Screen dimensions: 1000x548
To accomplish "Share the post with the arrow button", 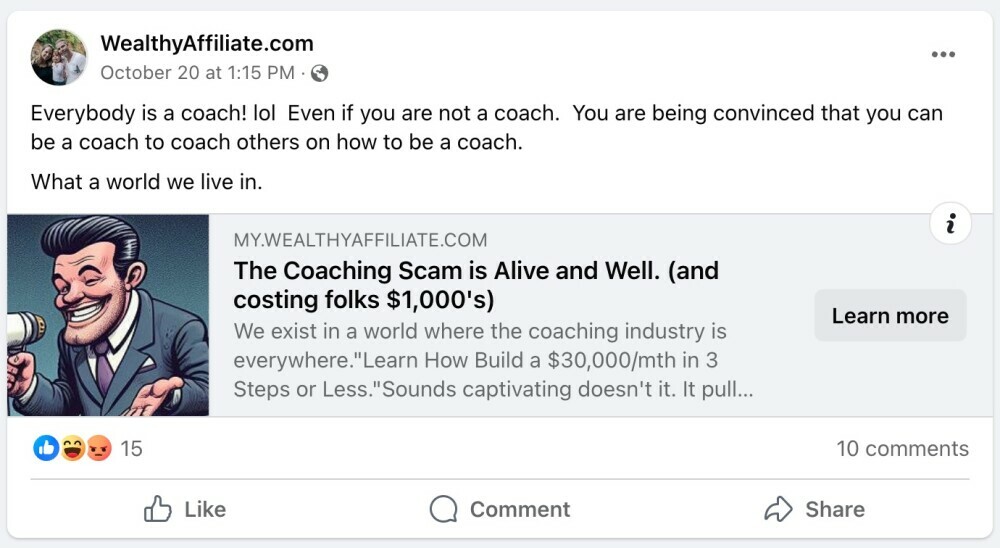I will click(814, 509).
